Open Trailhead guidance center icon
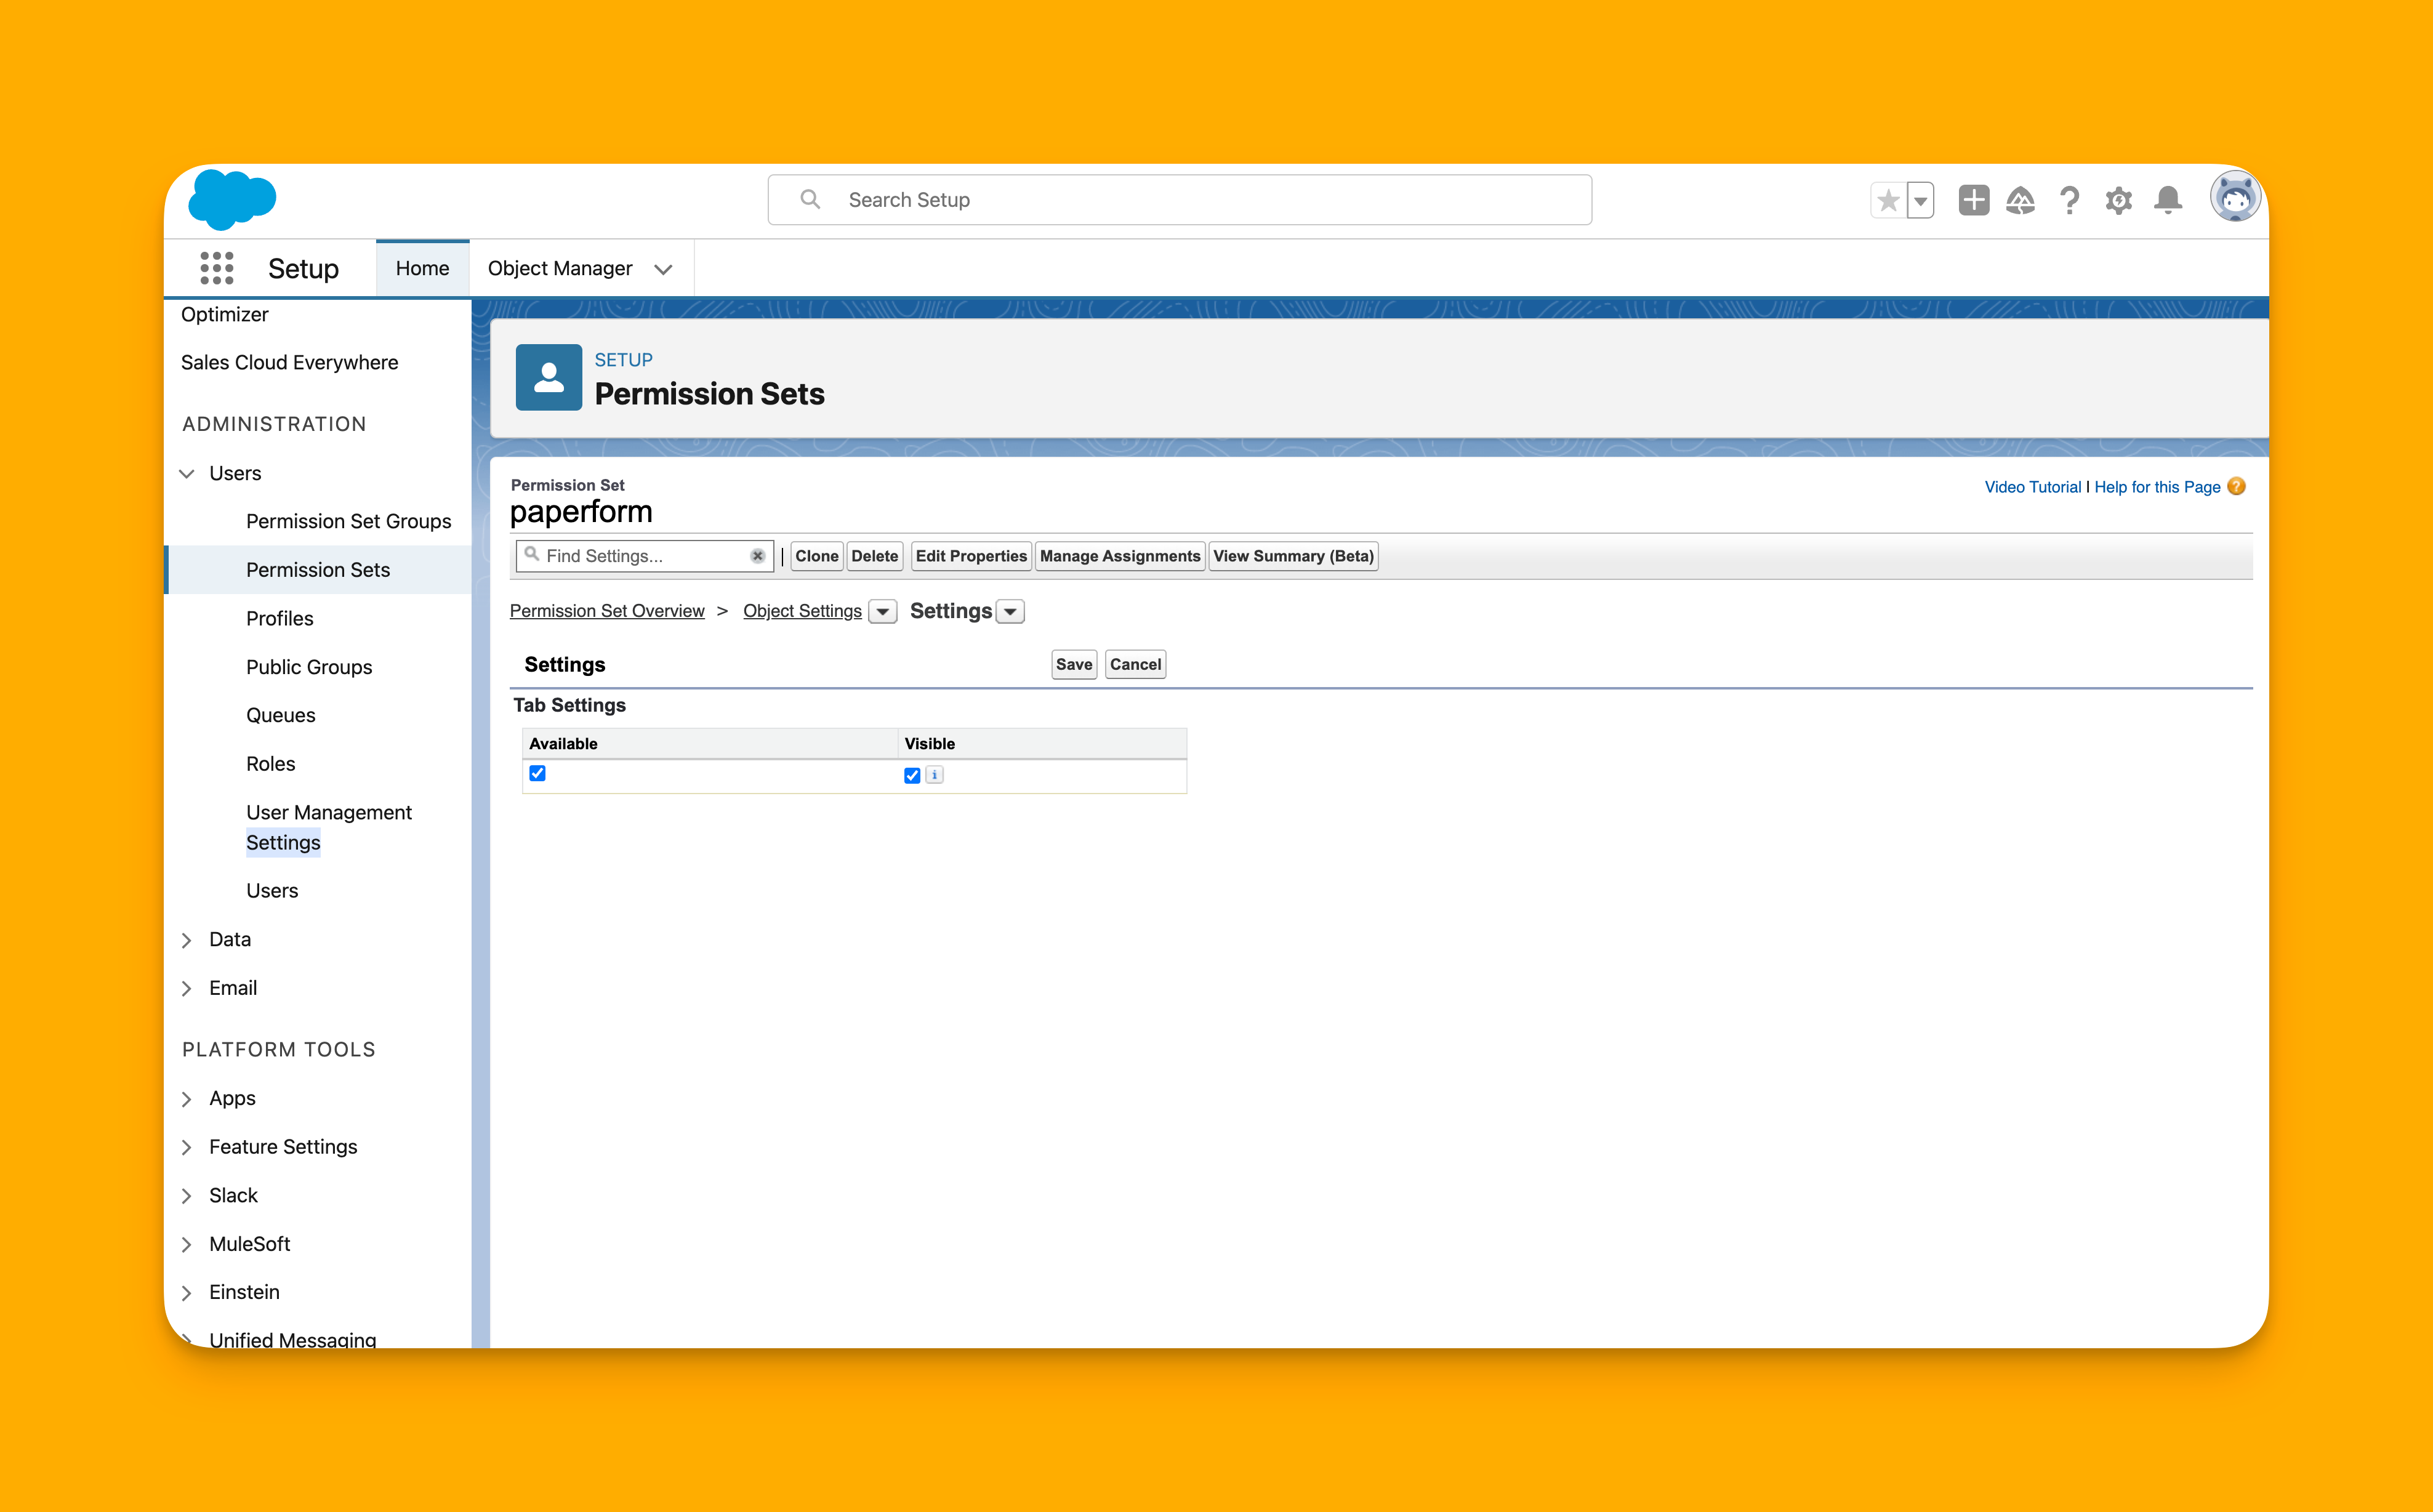 point(2020,200)
